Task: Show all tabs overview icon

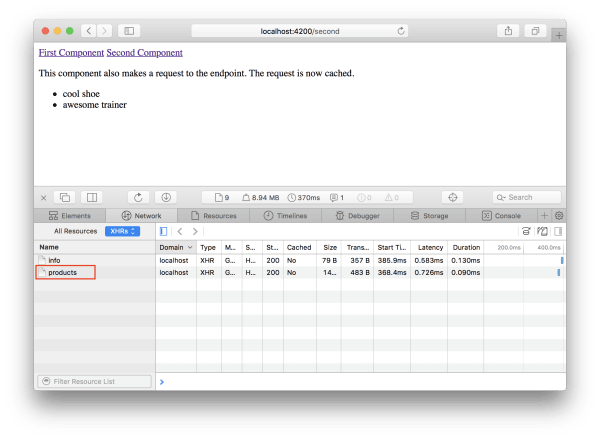Action: 535,31
